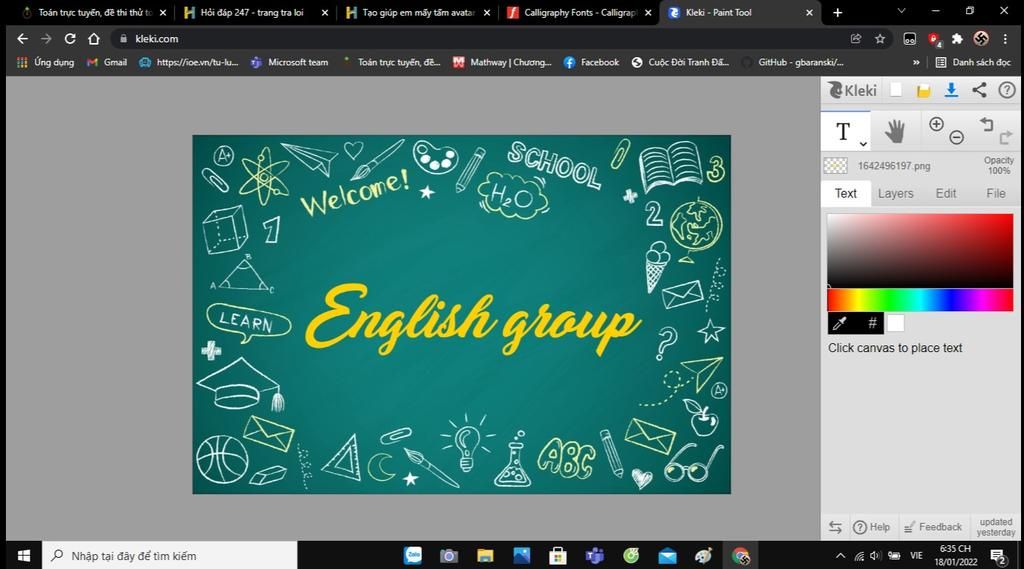Open the tab search chevron
Viewport: 1024px width, 569px height.
pos(901,11)
